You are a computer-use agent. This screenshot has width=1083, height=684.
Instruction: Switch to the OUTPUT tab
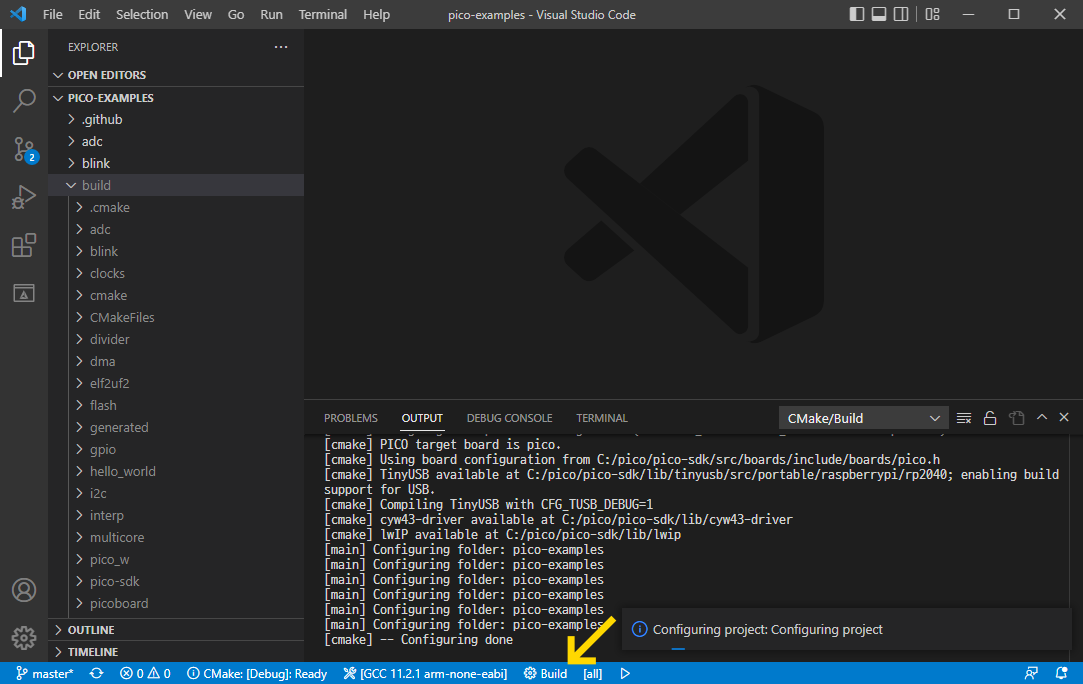click(422, 418)
